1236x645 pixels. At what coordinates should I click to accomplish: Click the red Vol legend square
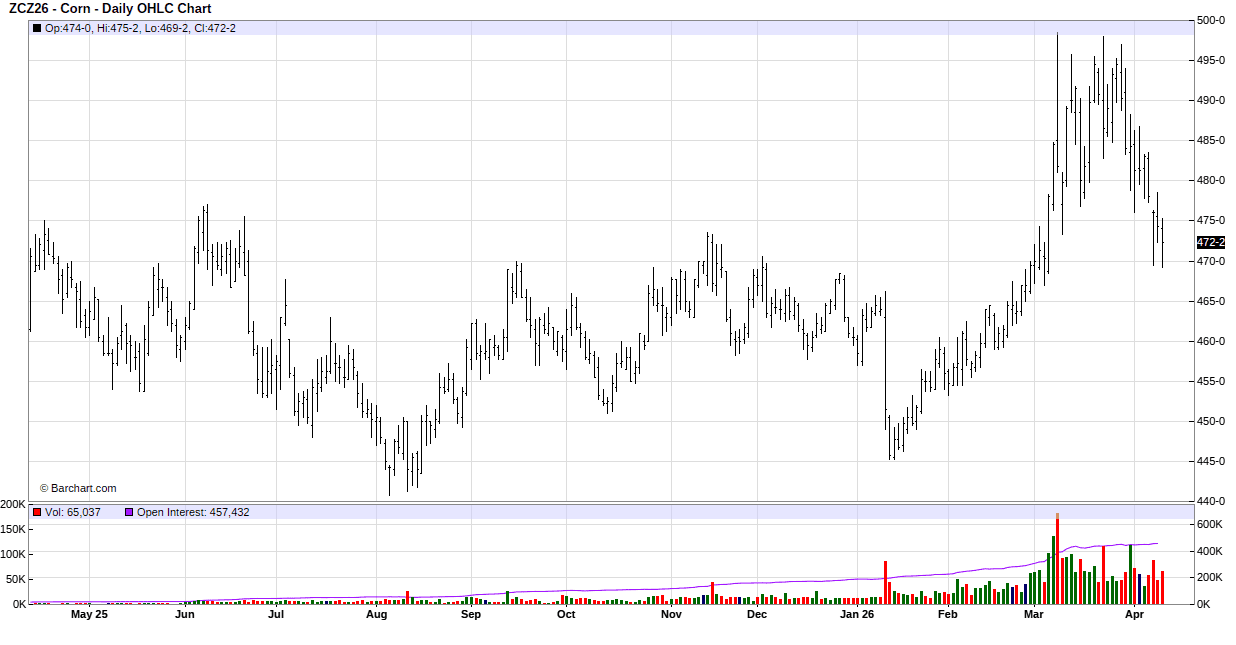pyautogui.click(x=37, y=512)
